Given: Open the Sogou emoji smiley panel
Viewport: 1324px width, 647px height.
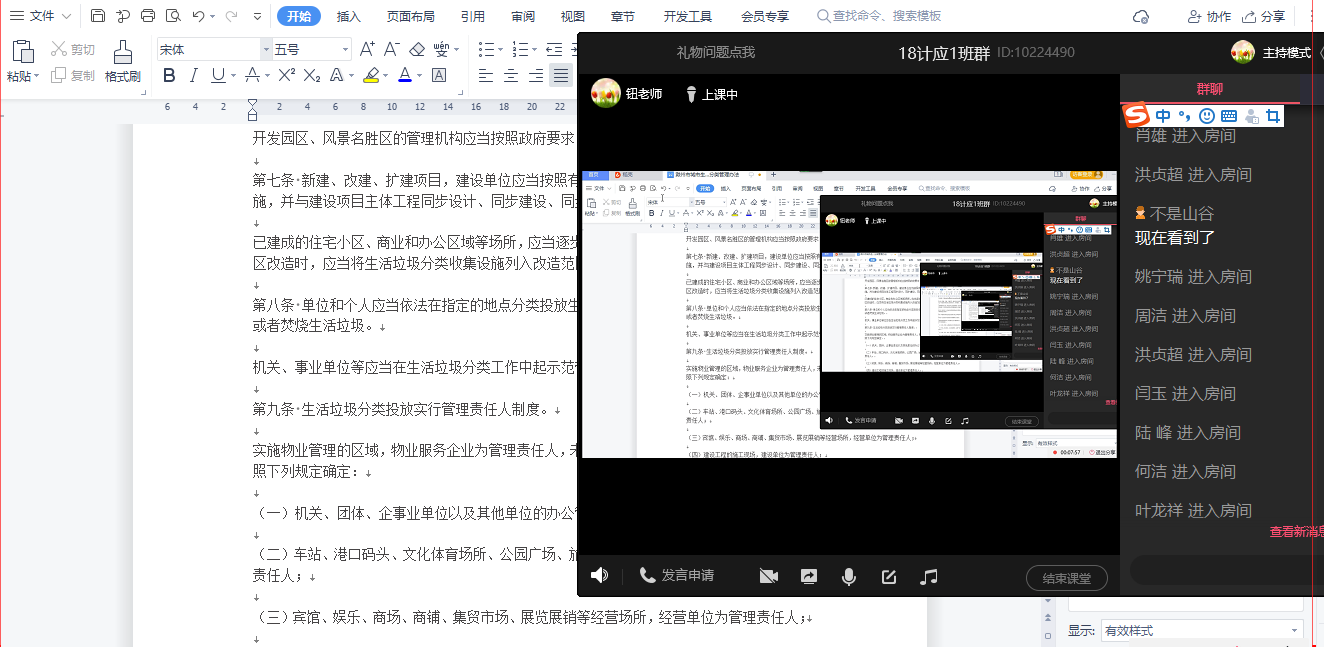Looking at the screenshot, I should 1206,116.
